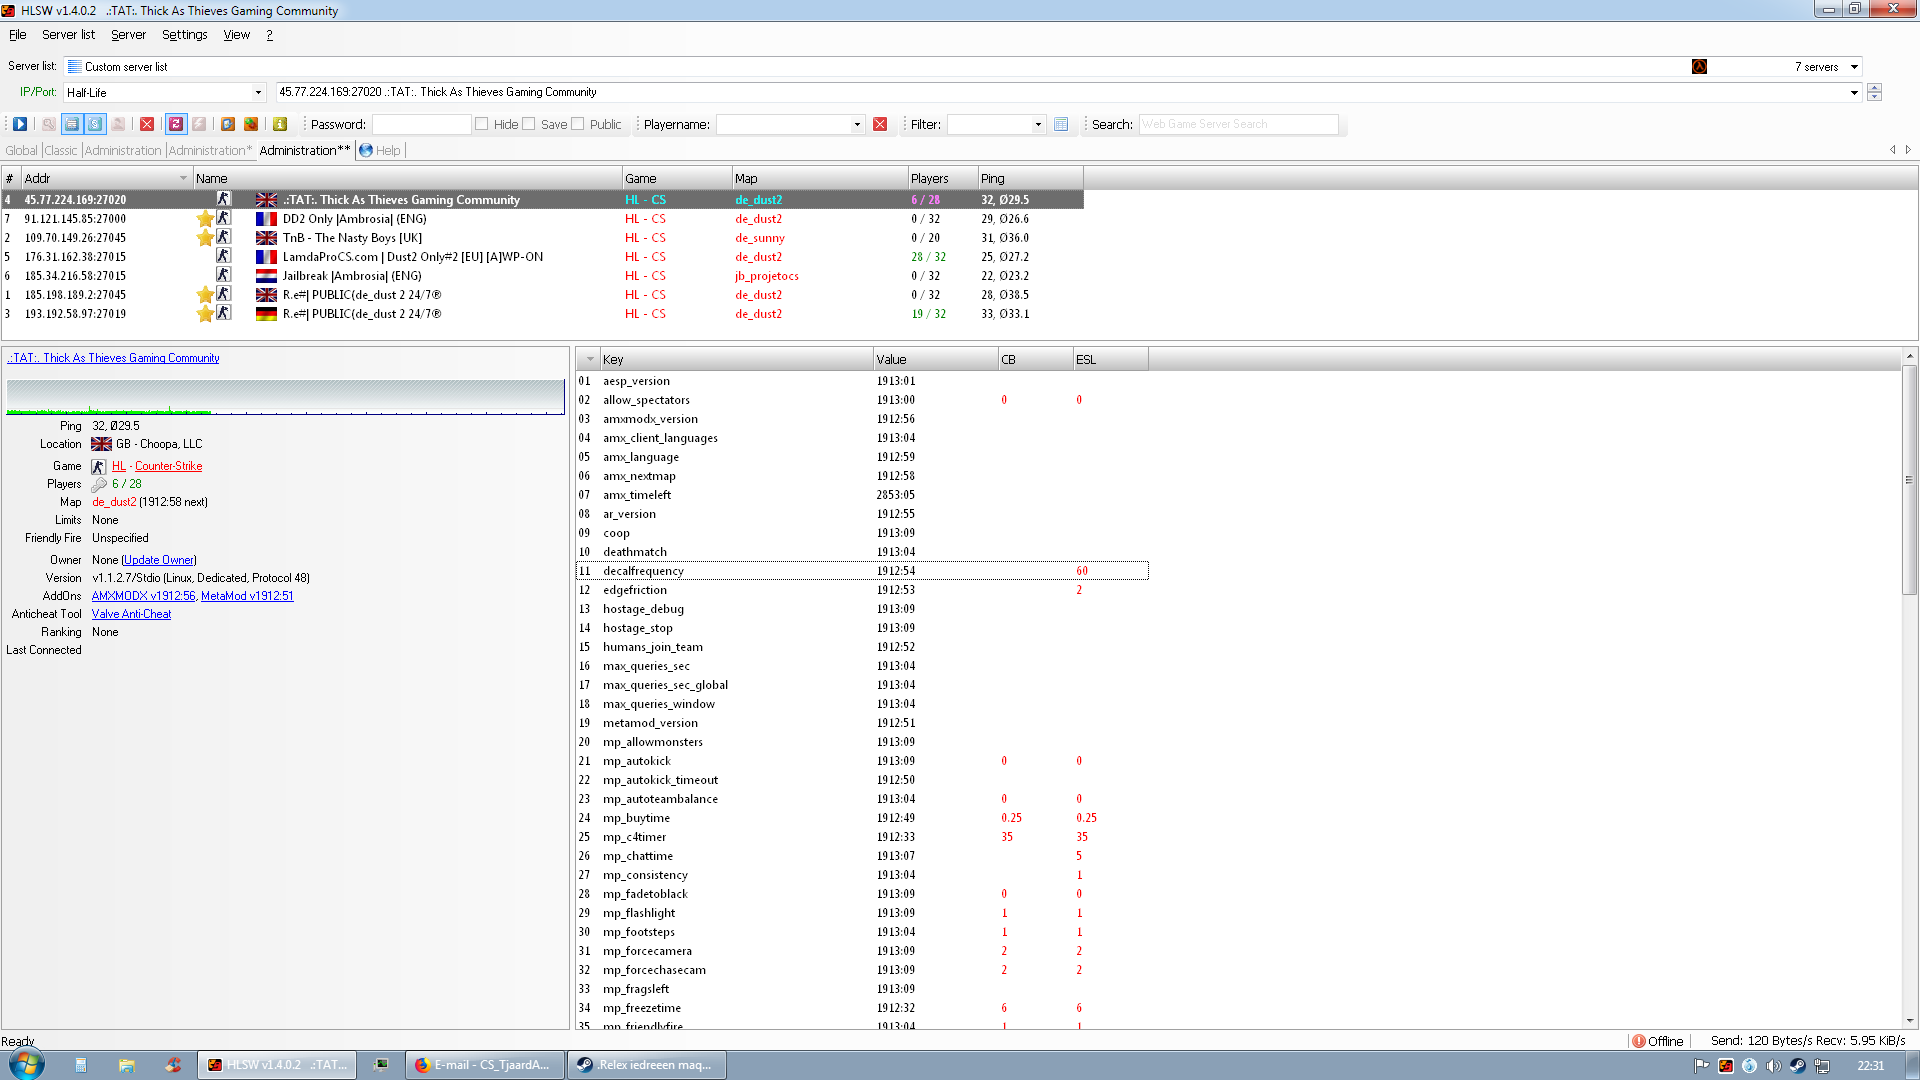Click the Half-Life lambda icon in server list bar
The height and width of the screenshot is (1080, 1920).
point(1699,66)
